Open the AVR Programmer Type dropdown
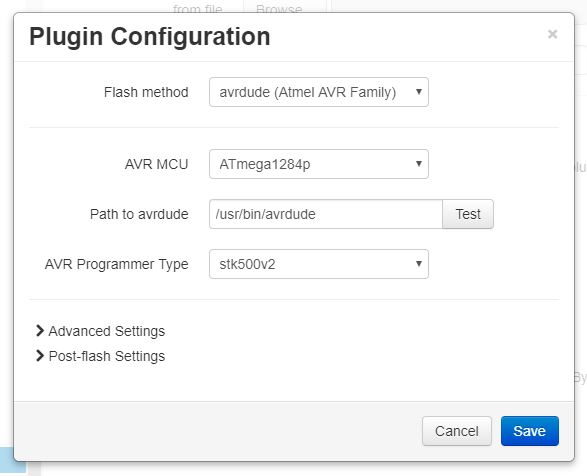Image resolution: width=587 pixels, height=476 pixels. click(x=319, y=264)
